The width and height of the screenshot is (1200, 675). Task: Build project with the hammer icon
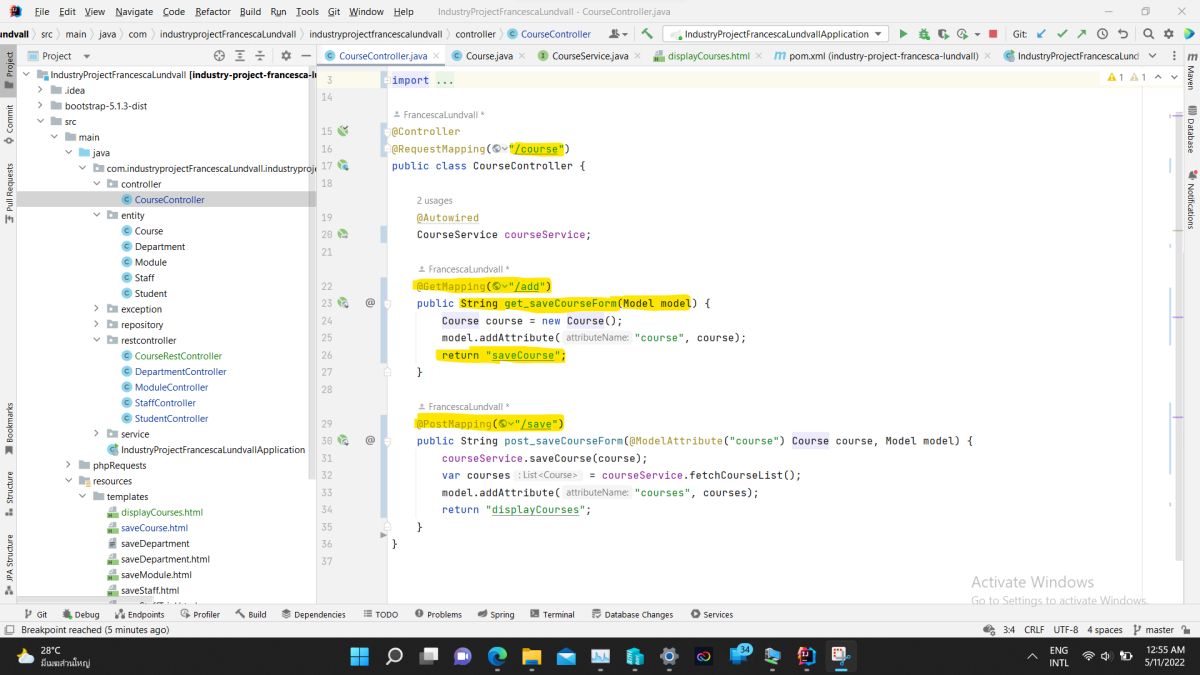click(647, 34)
